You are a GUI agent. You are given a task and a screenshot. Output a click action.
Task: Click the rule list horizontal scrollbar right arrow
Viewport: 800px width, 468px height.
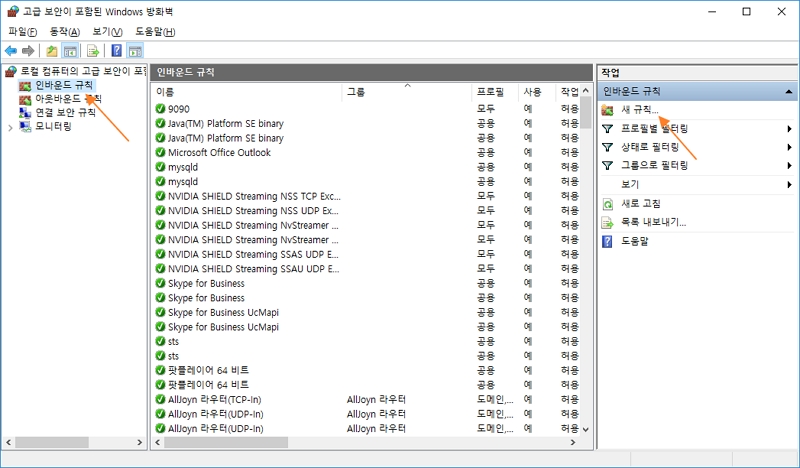pyautogui.click(x=572, y=442)
